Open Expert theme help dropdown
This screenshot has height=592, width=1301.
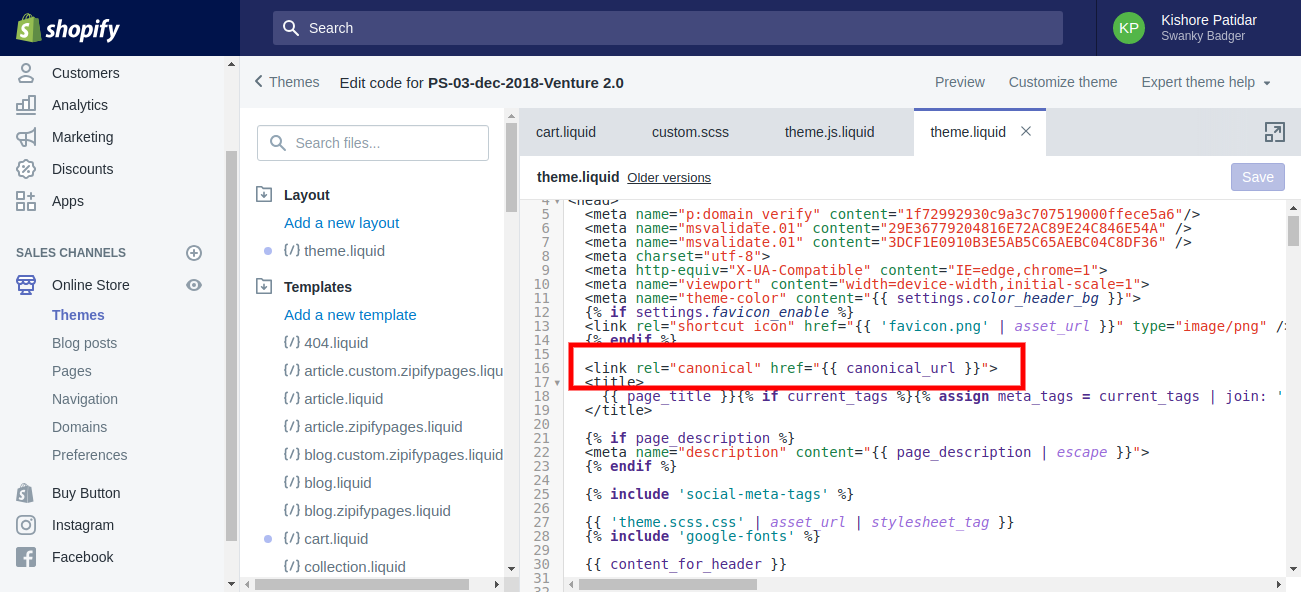click(1206, 82)
